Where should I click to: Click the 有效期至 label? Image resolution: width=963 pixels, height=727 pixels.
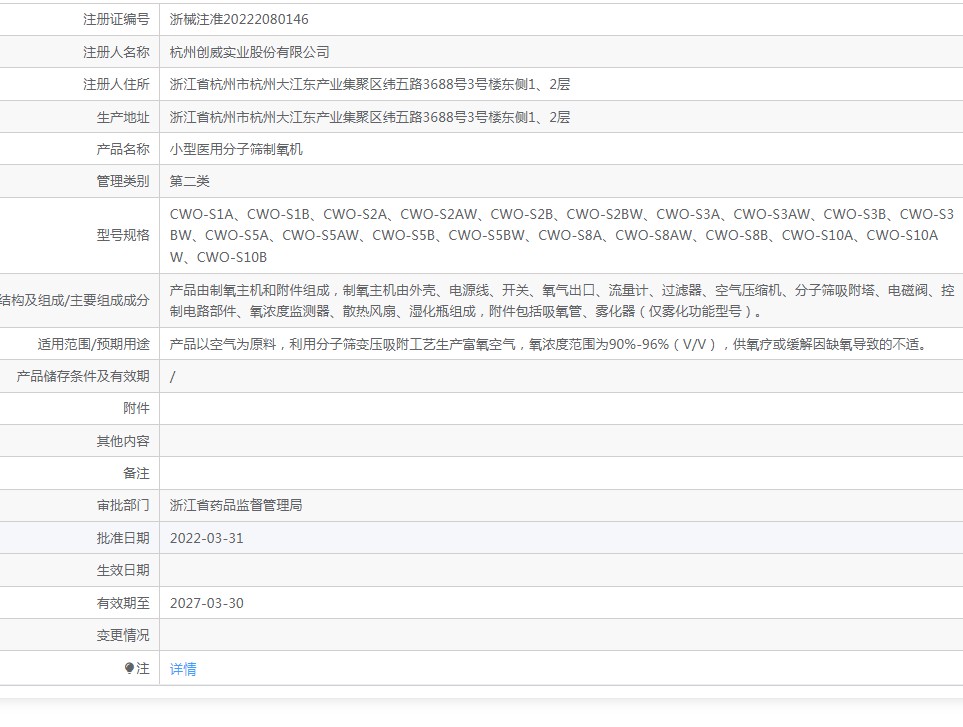tap(123, 603)
